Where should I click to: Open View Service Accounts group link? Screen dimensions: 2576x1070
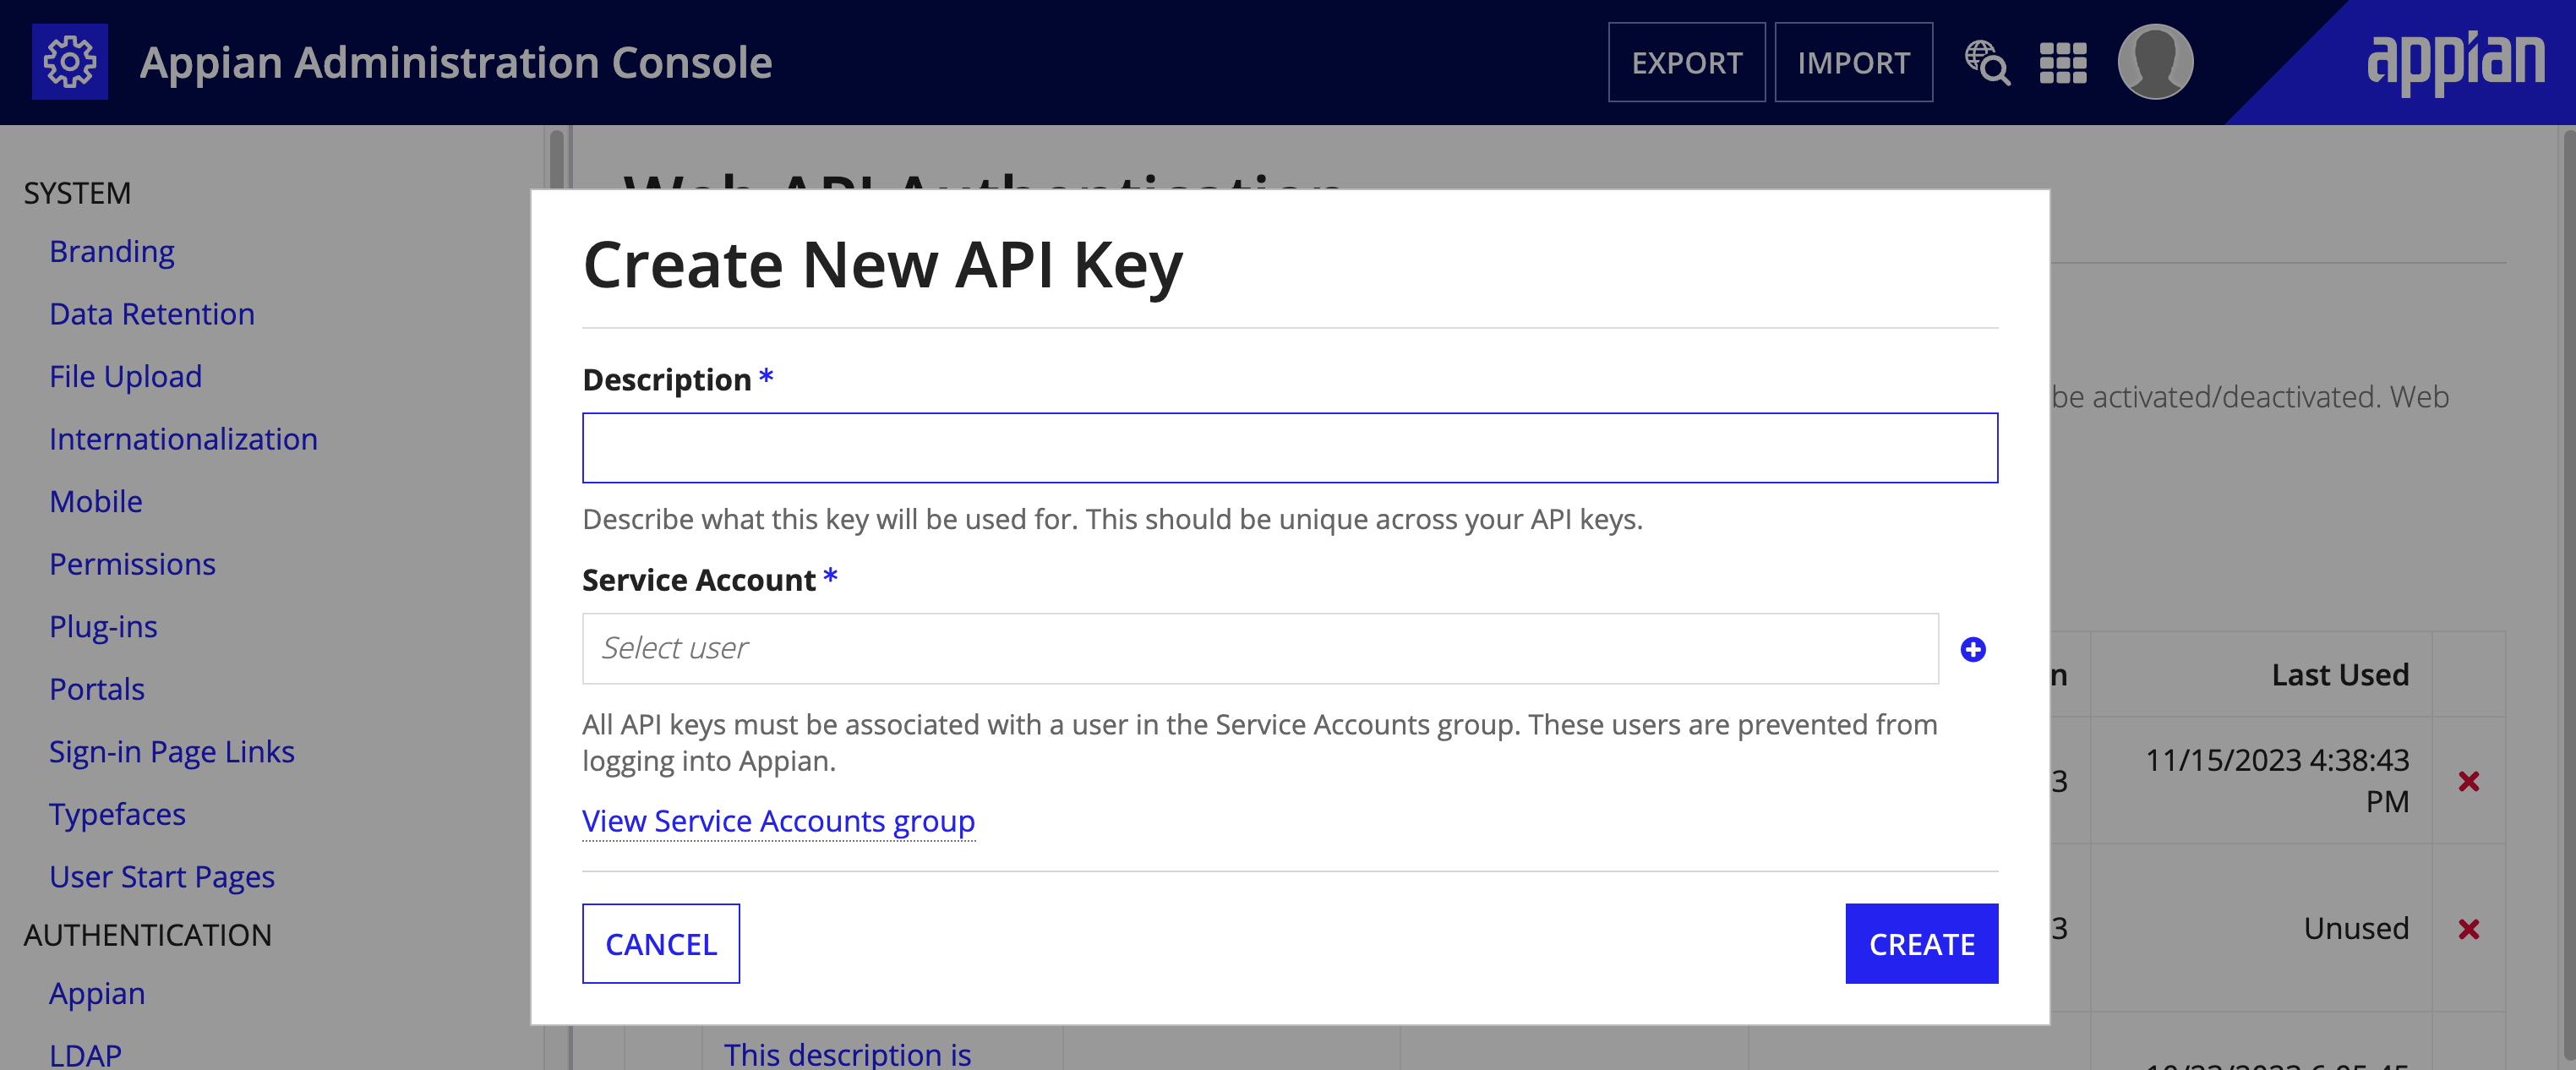click(x=778, y=821)
